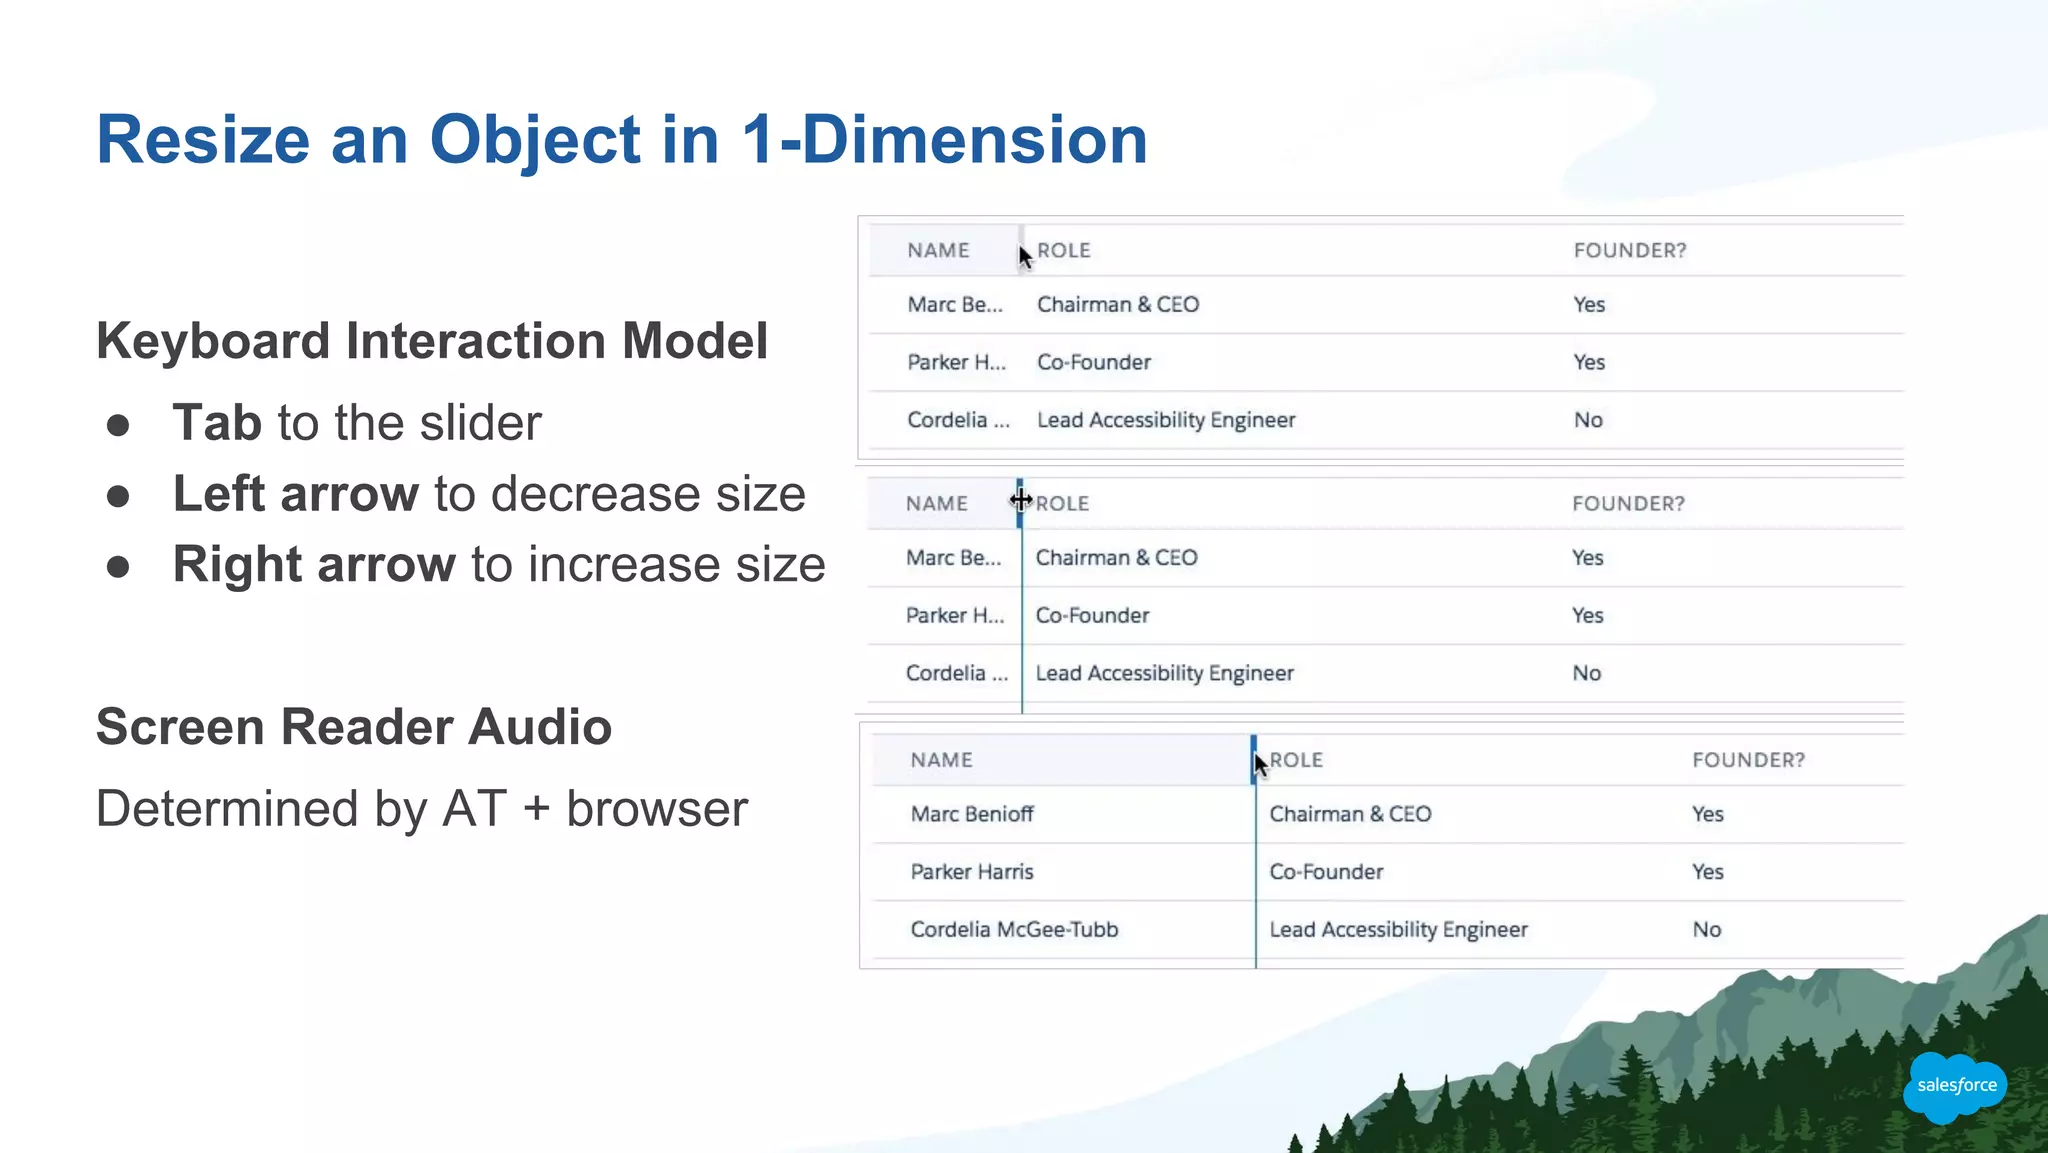
Task: Select the Parker Harris cell
Action: (x=972, y=872)
